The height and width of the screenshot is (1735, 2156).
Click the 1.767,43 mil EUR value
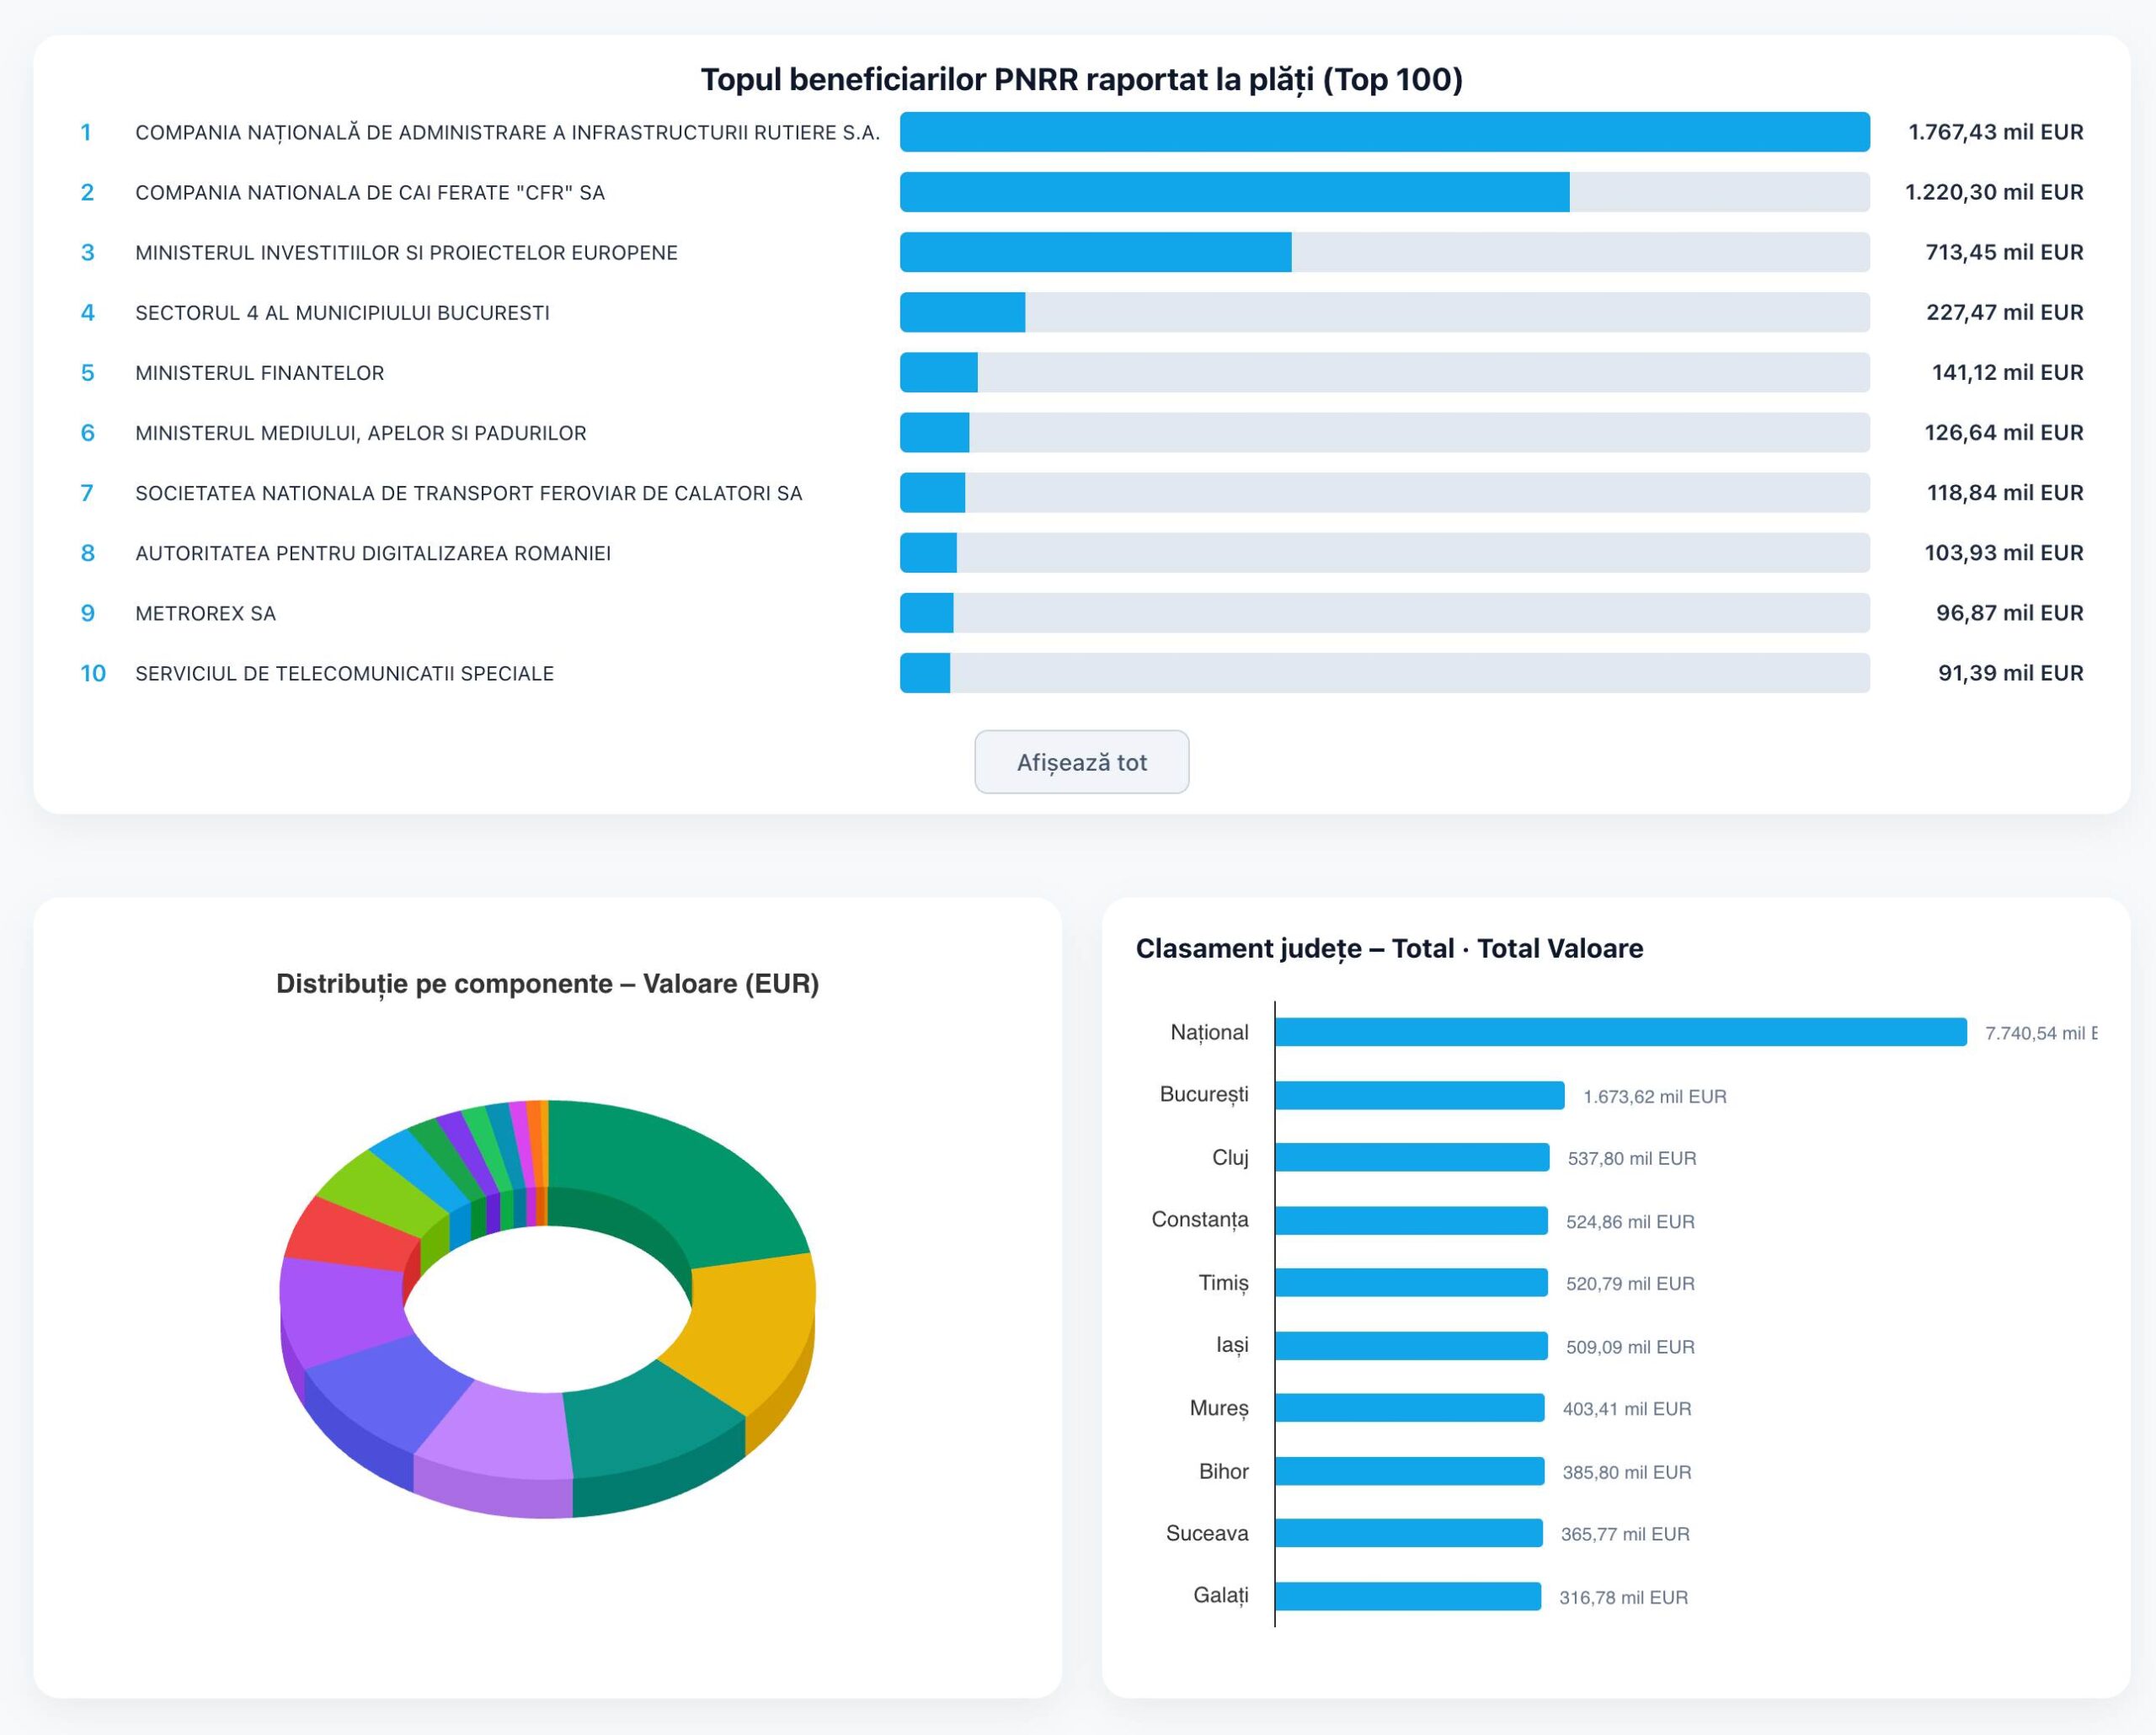click(1995, 132)
